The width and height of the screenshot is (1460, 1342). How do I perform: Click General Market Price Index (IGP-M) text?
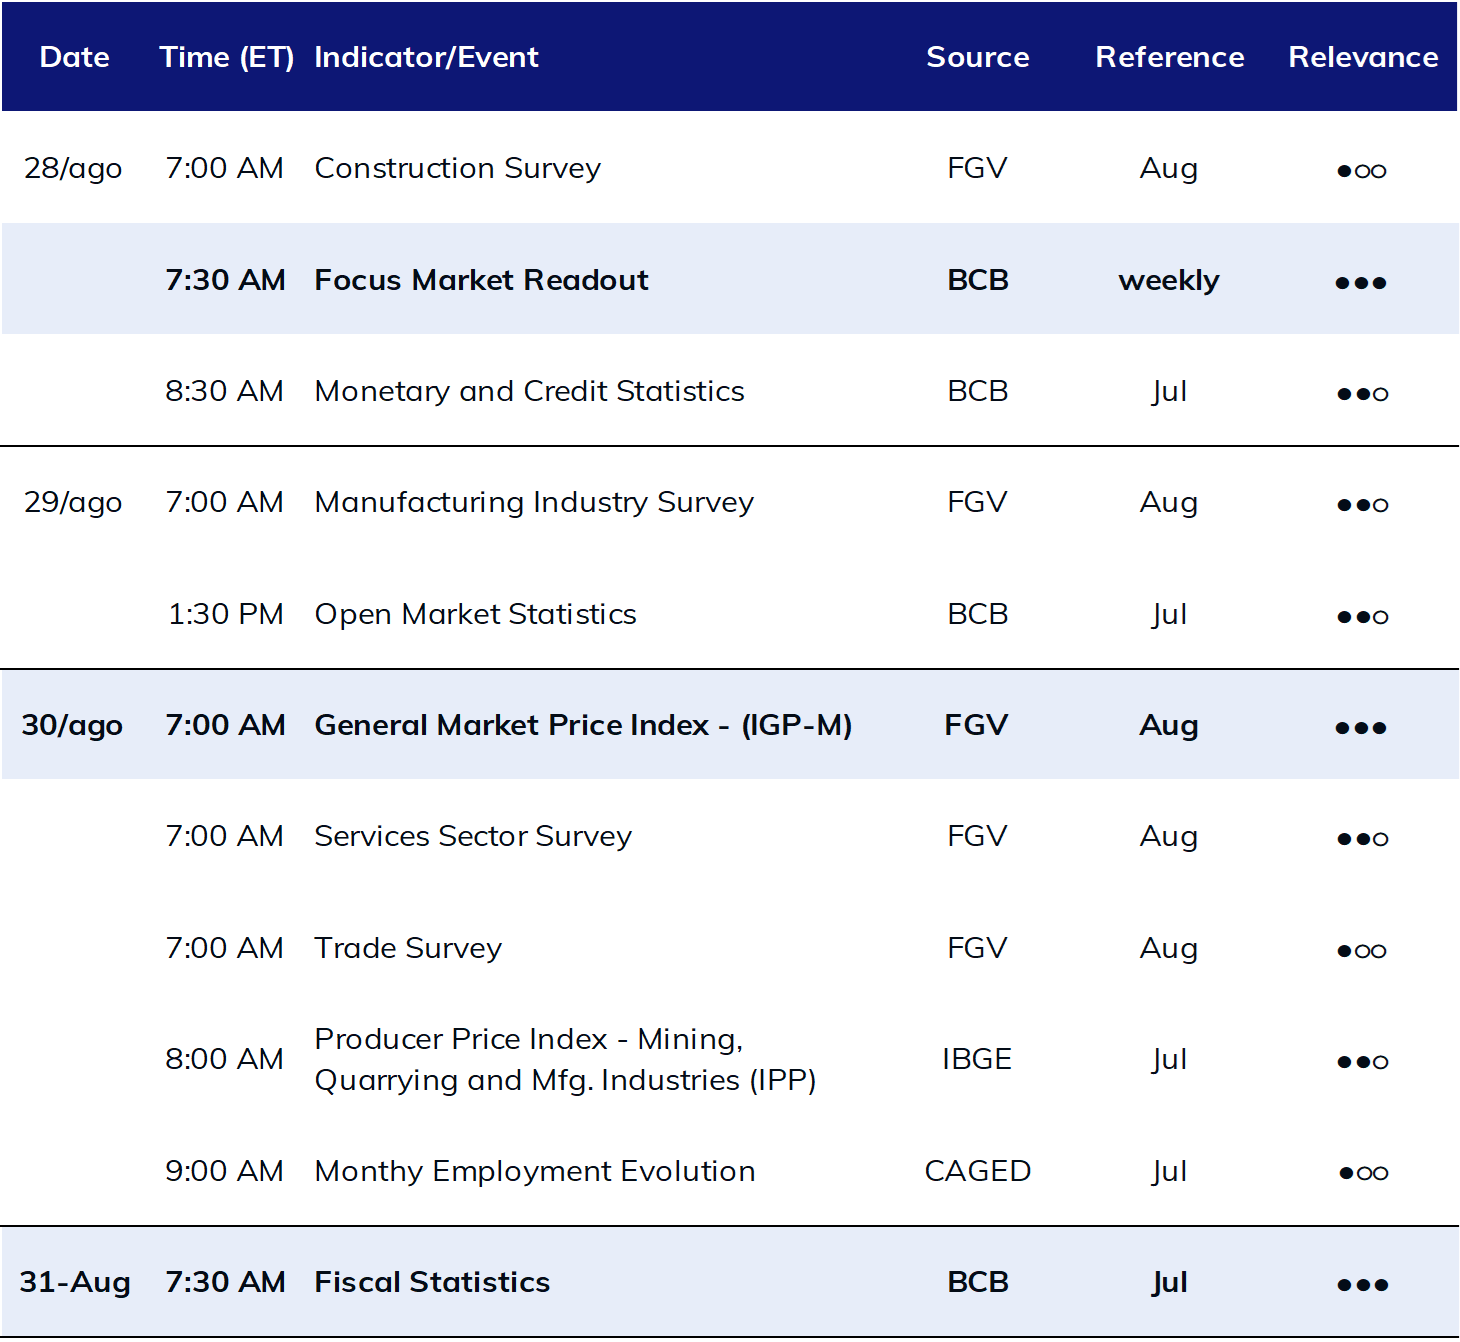click(583, 725)
